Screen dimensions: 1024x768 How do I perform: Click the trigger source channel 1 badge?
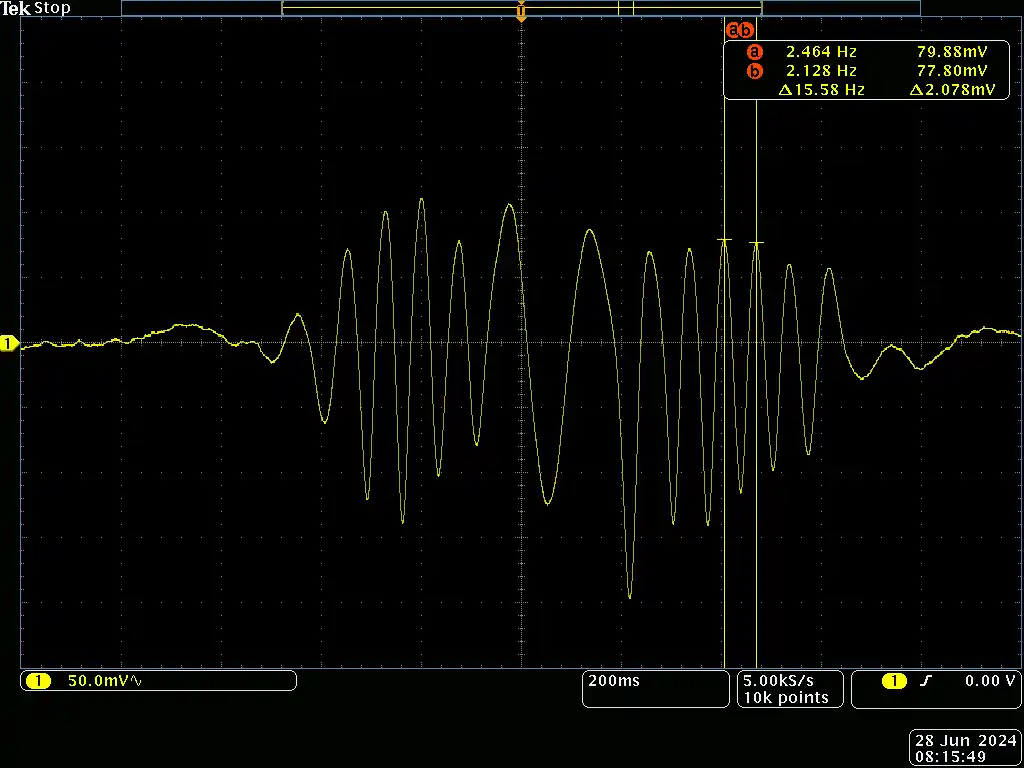pos(895,681)
